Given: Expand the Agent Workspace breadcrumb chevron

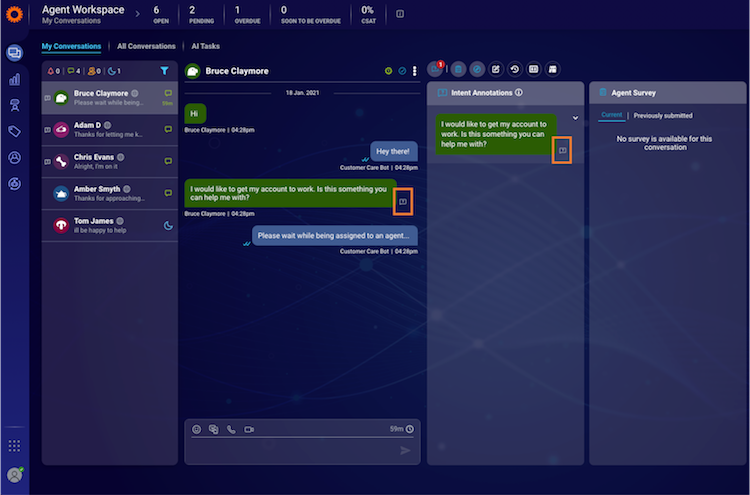Looking at the screenshot, I should pos(137,14).
